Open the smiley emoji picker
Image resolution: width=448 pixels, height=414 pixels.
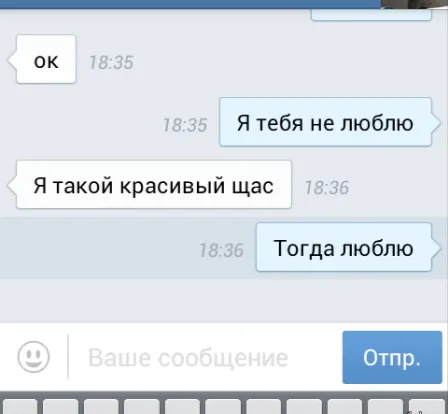33,357
